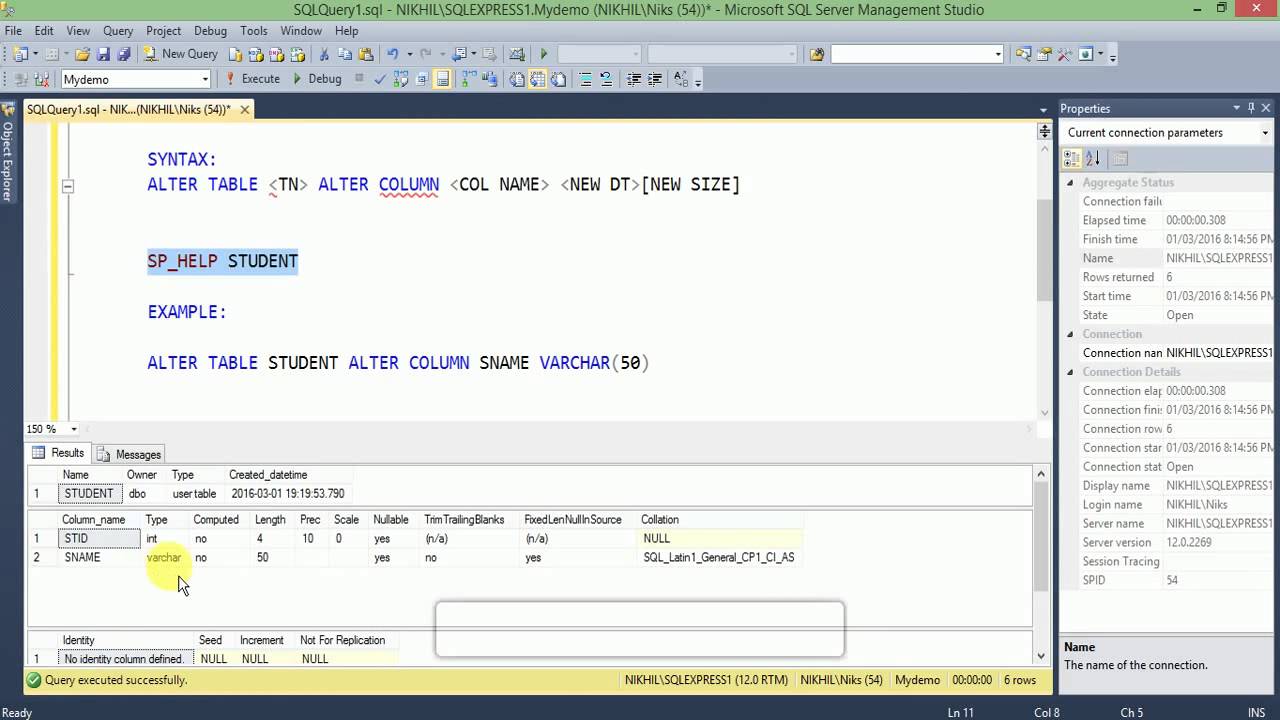Collapse the Connection Details section
1280x720 pixels.
(x=1070, y=372)
